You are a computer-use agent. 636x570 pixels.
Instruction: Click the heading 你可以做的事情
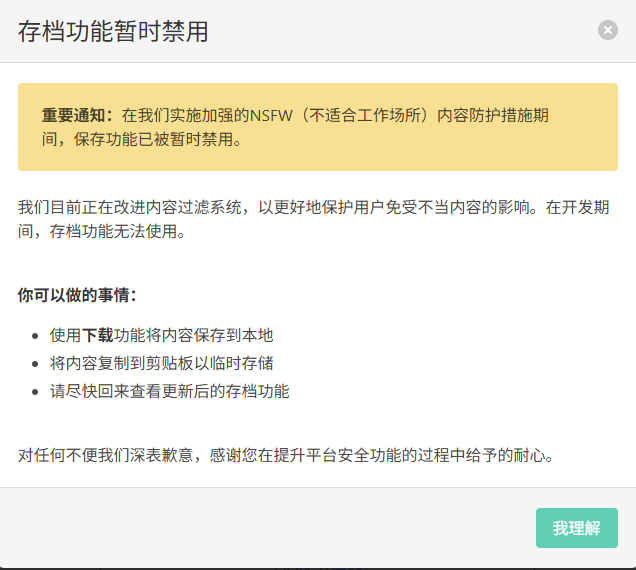pyautogui.click(x=77, y=295)
